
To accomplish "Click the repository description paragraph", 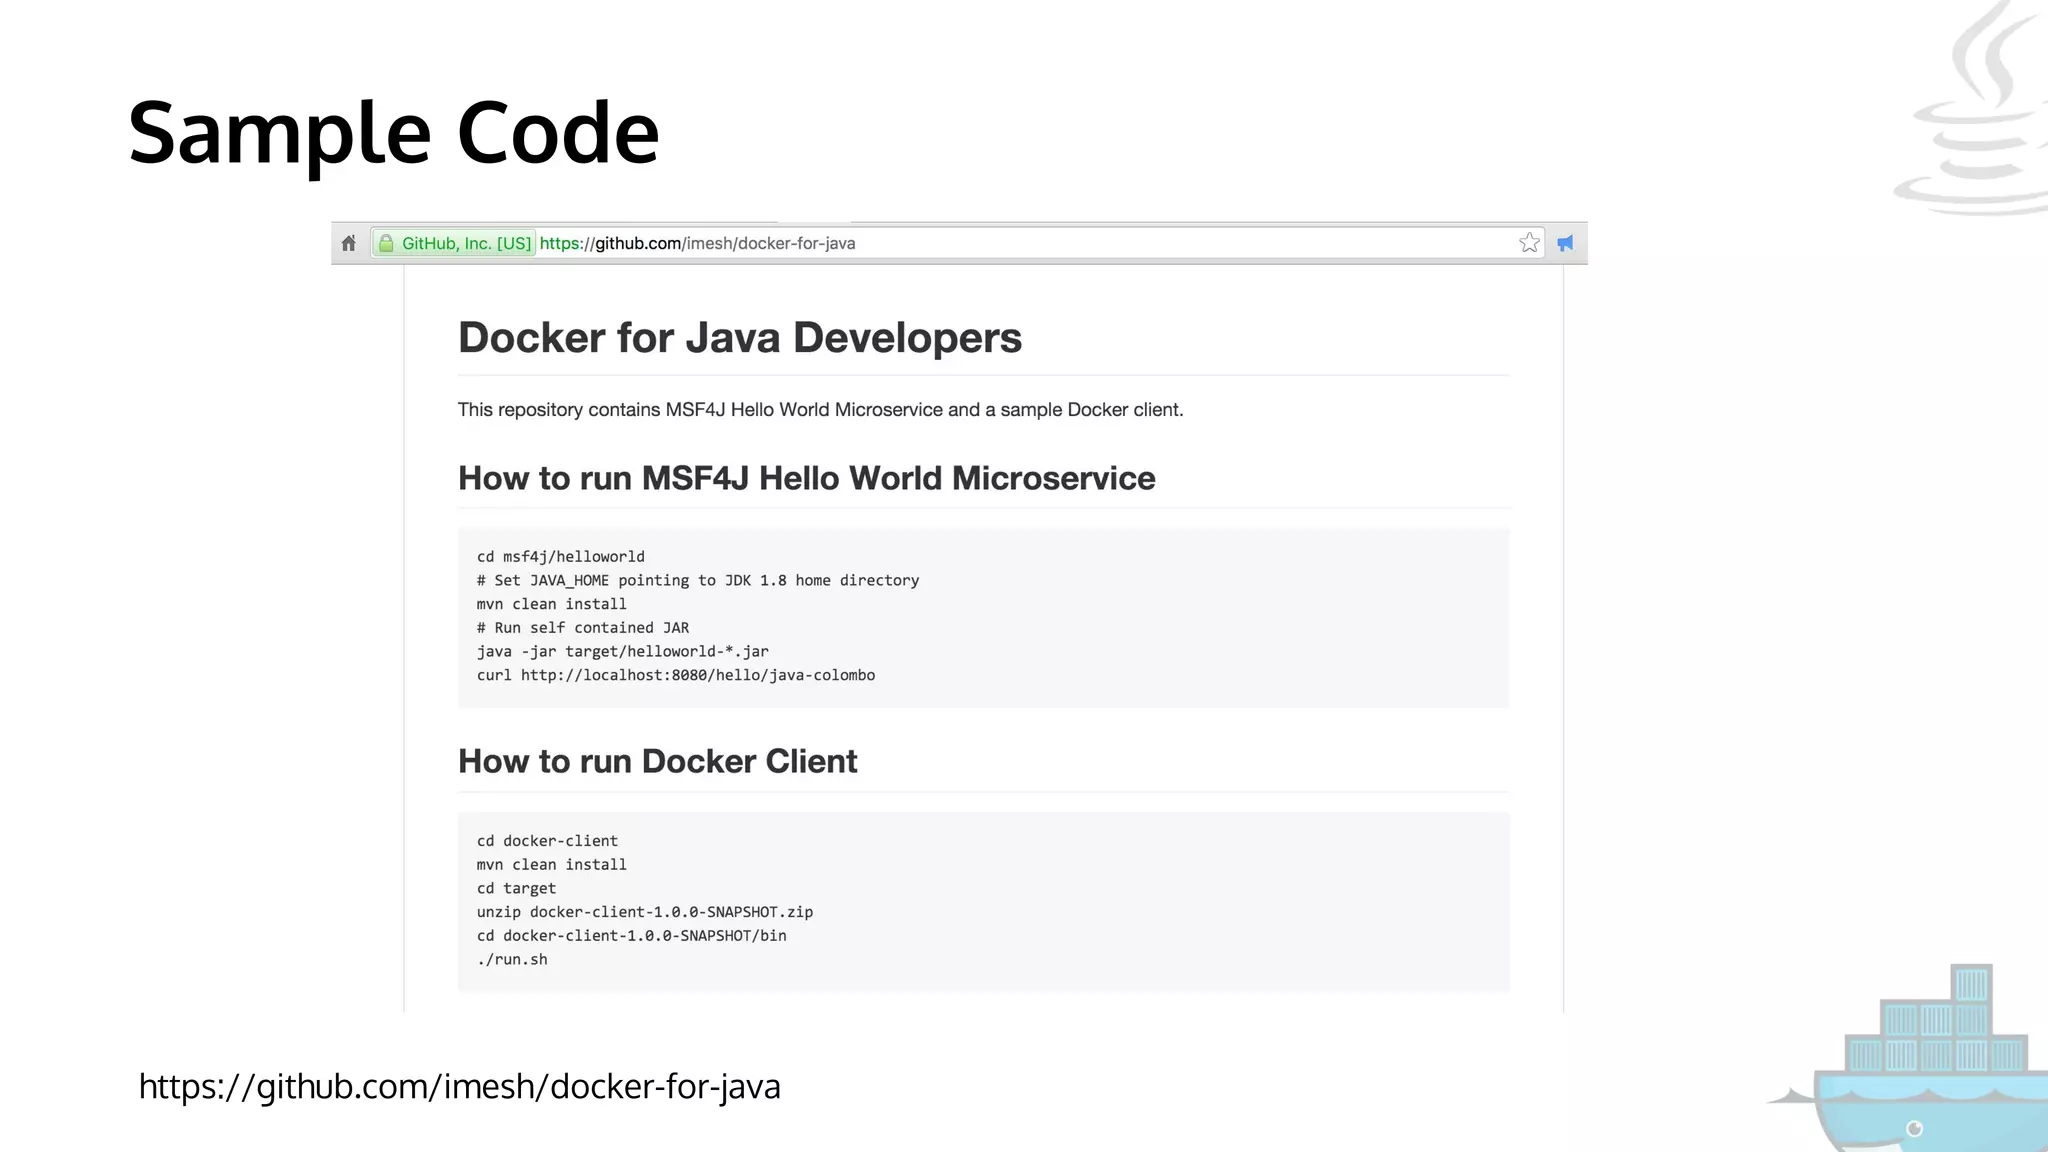I will pos(820,410).
